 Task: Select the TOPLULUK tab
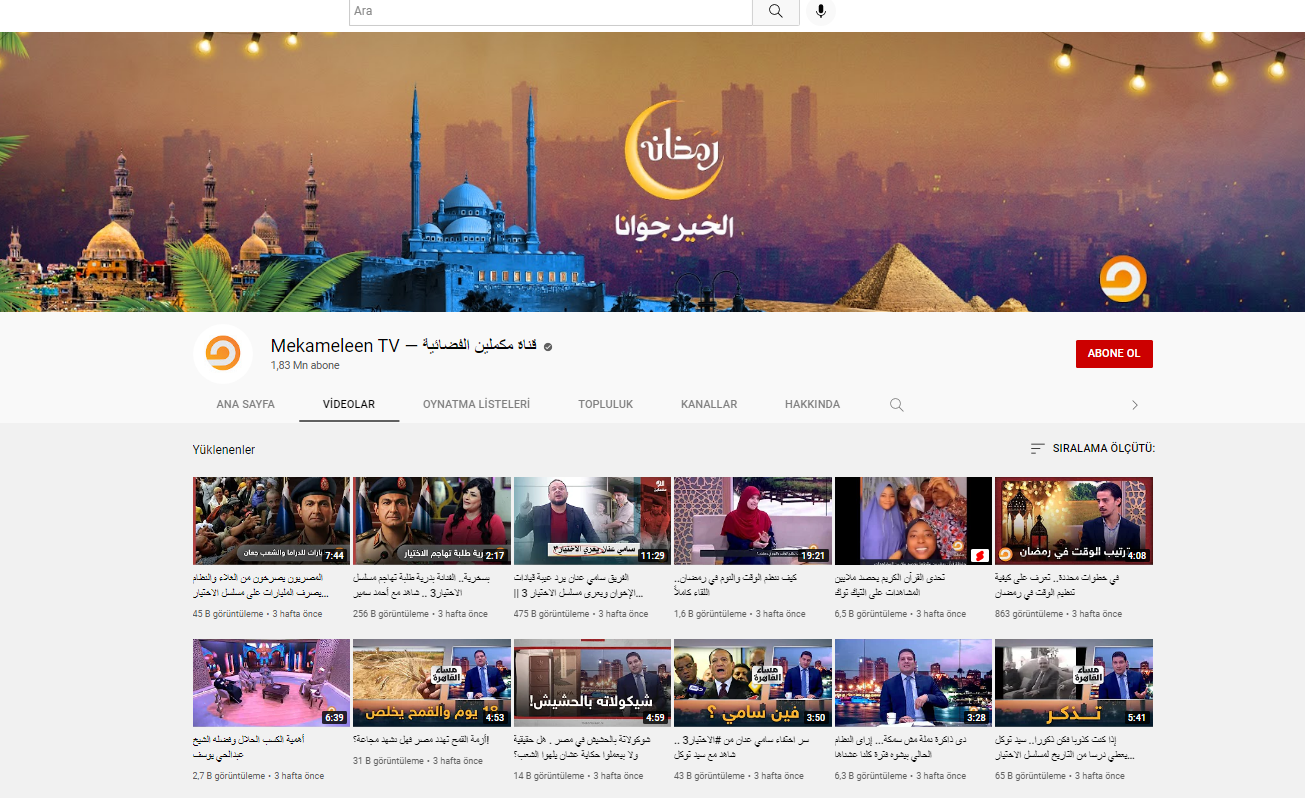[605, 405]
